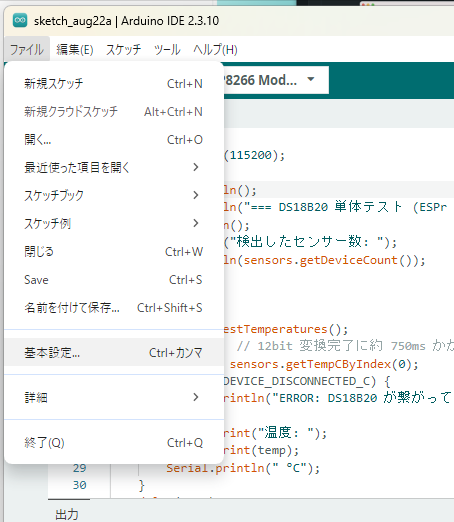Image resolution: width=454 pixels, height=522 pixels.
Task: Expand the スケッチ例 submenu
Action: [114, 223]
